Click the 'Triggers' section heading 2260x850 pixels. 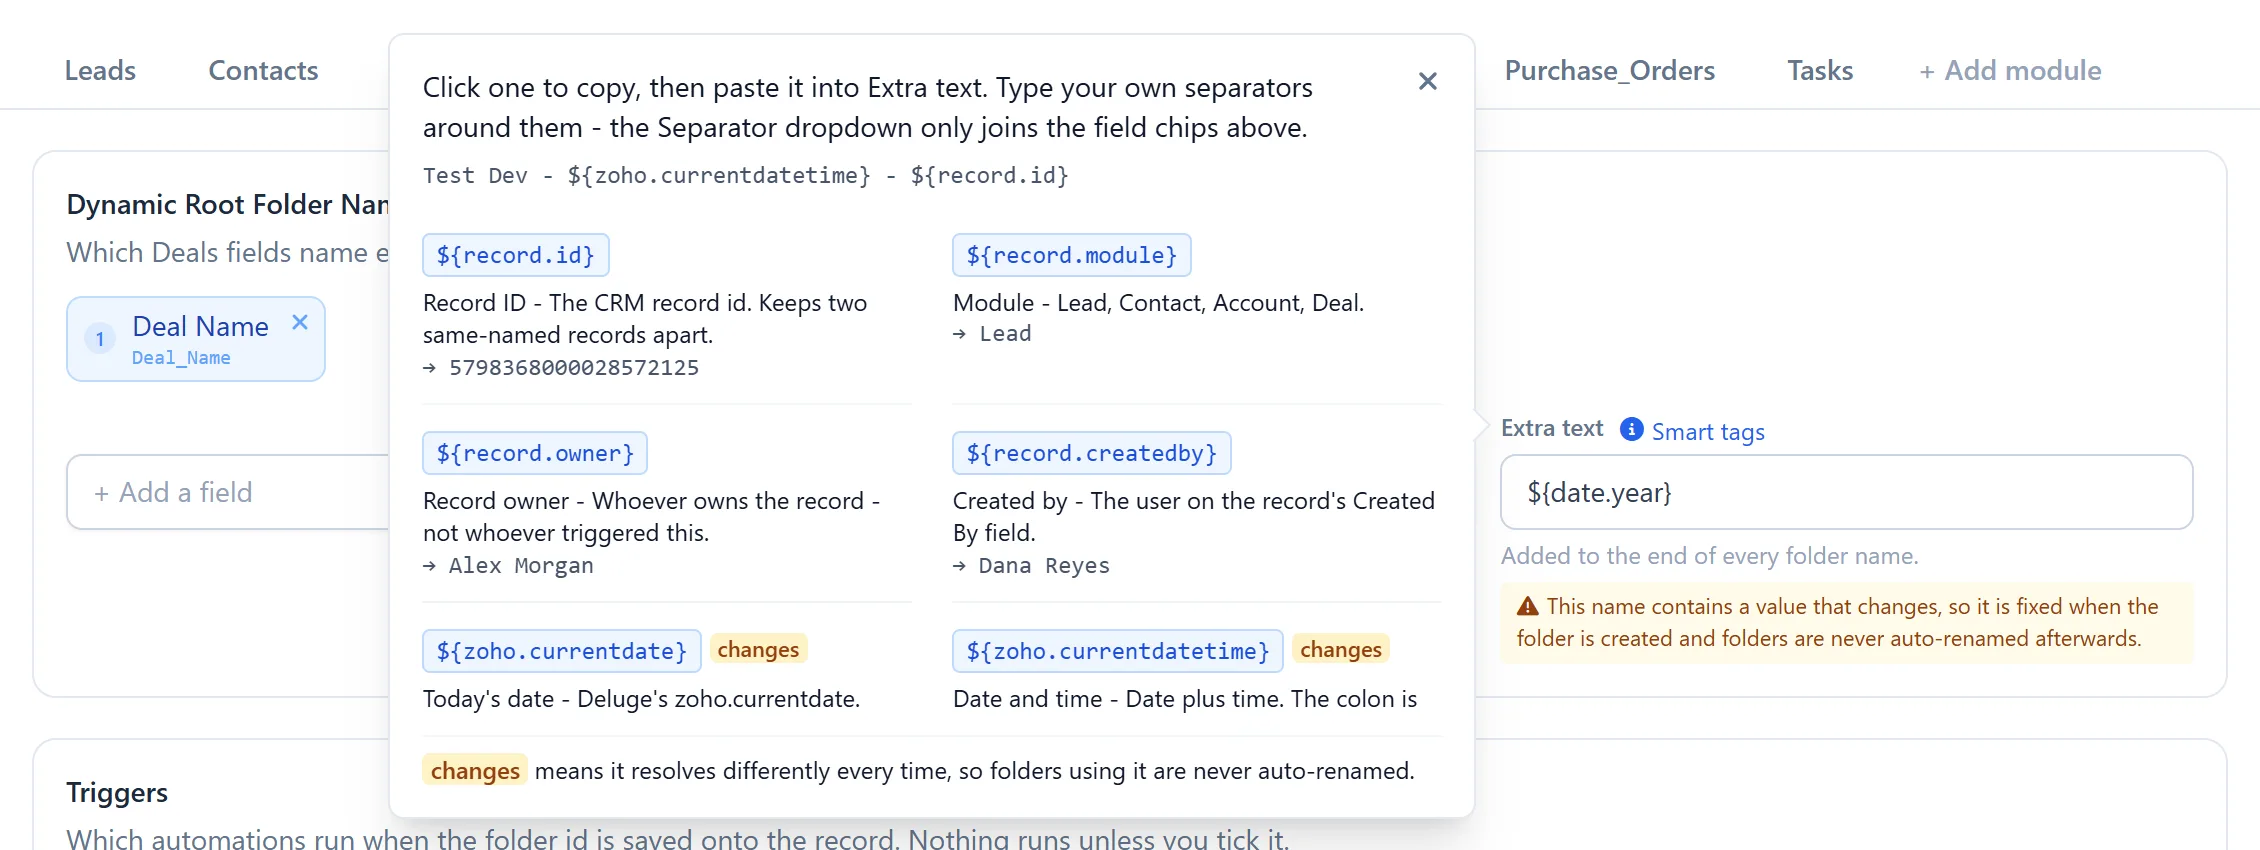pyautogui.click(x=117, y=792)
